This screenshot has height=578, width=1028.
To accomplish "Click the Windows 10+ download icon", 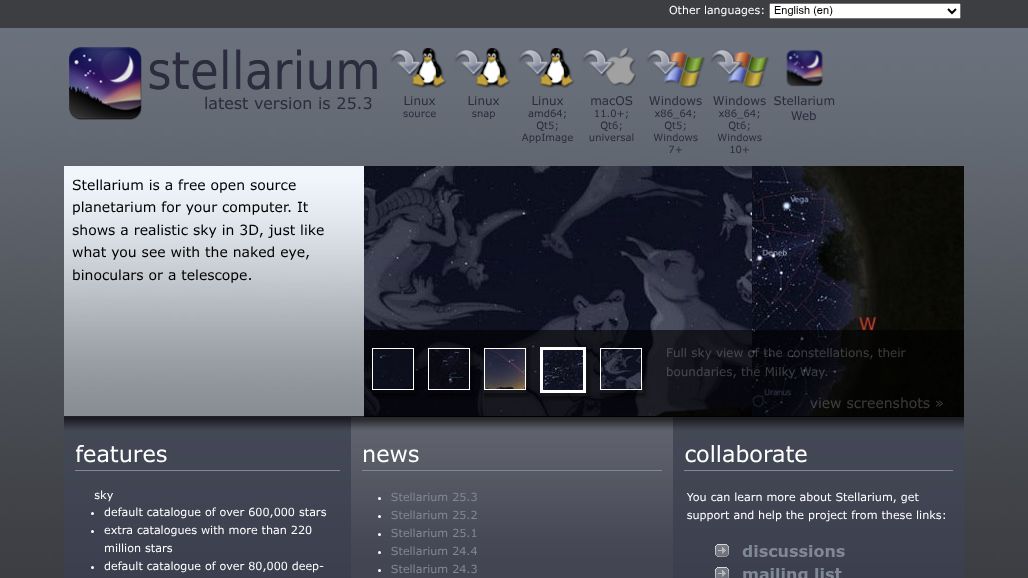I will pos(739,67).
